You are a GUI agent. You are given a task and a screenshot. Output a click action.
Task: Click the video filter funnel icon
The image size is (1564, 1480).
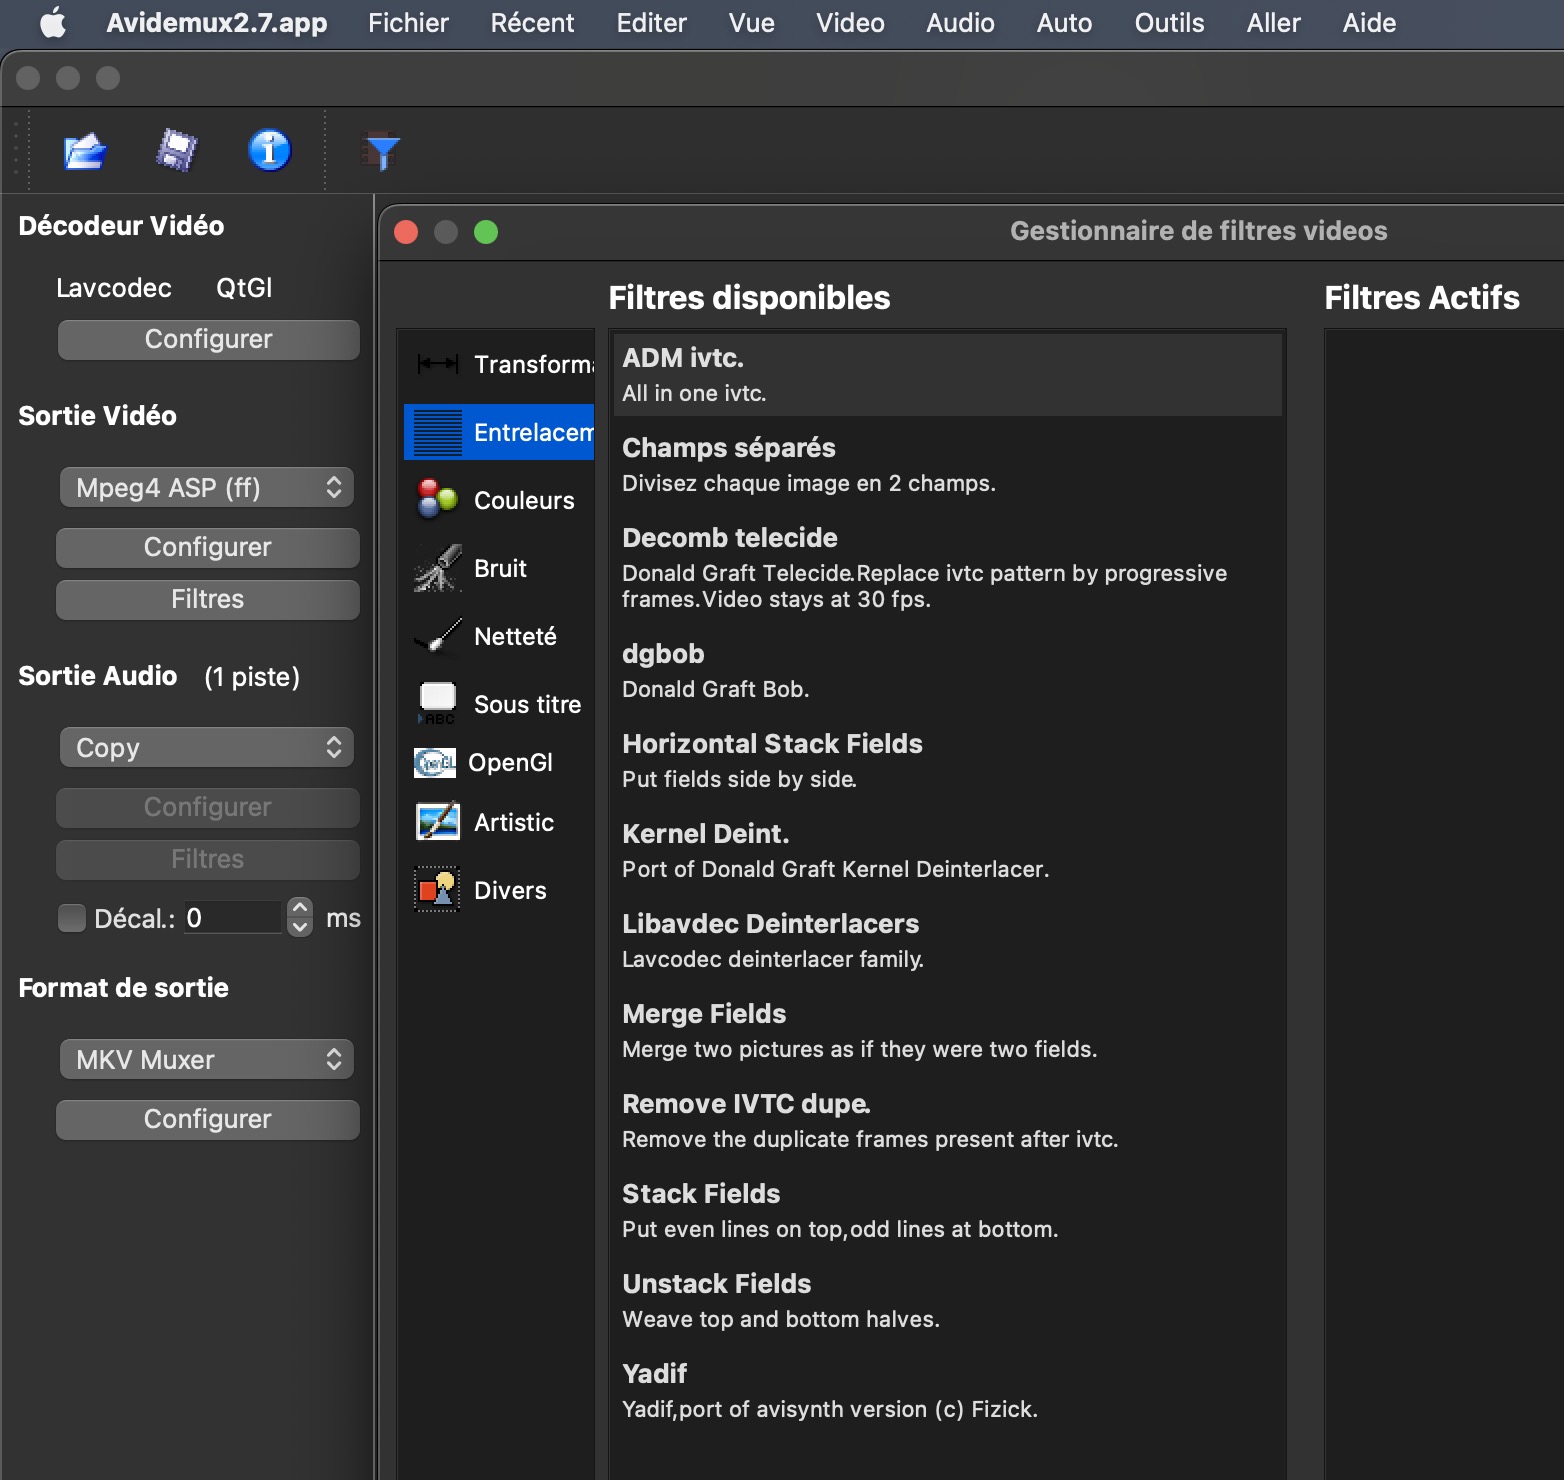381,152
